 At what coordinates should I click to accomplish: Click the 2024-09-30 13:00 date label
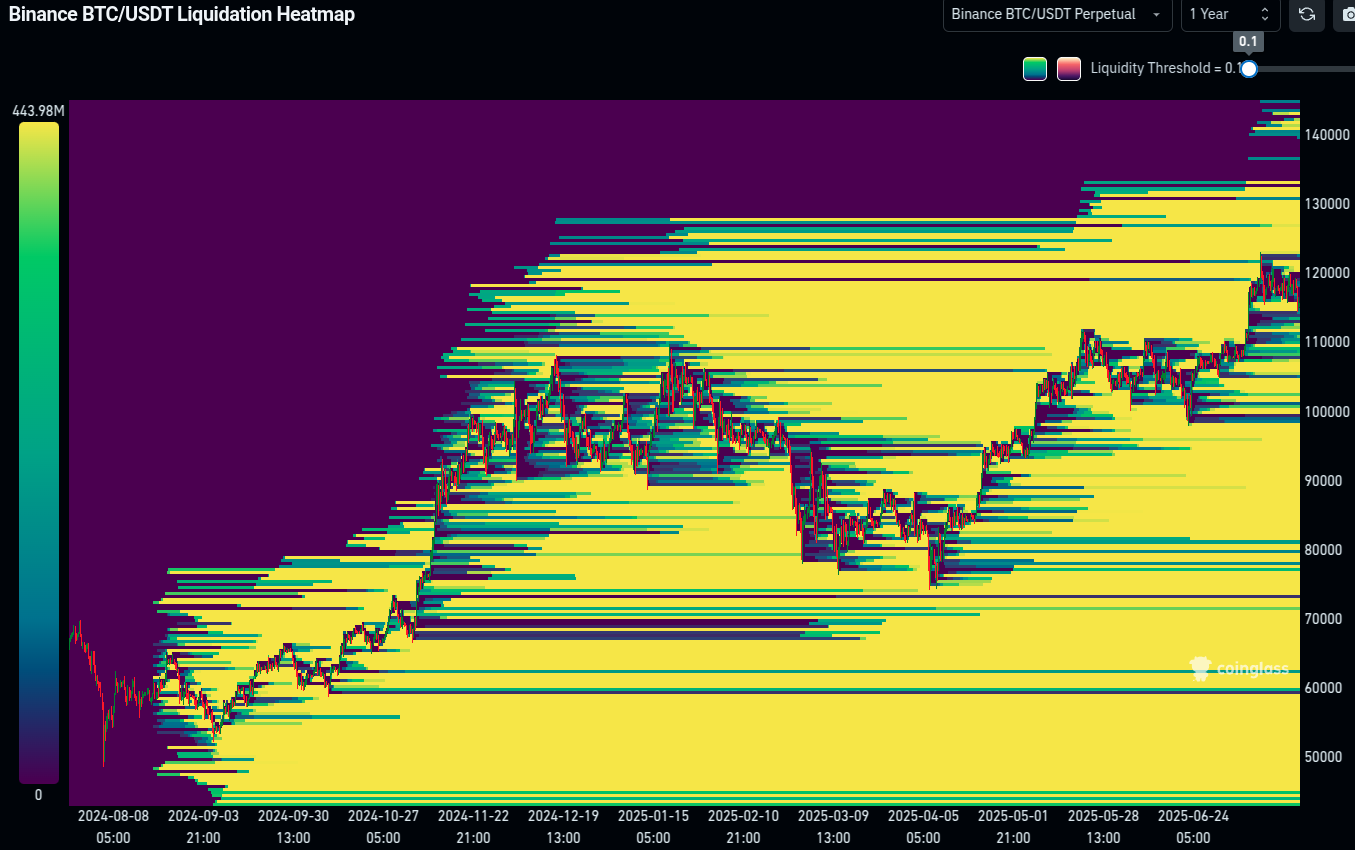pos(293,826)
